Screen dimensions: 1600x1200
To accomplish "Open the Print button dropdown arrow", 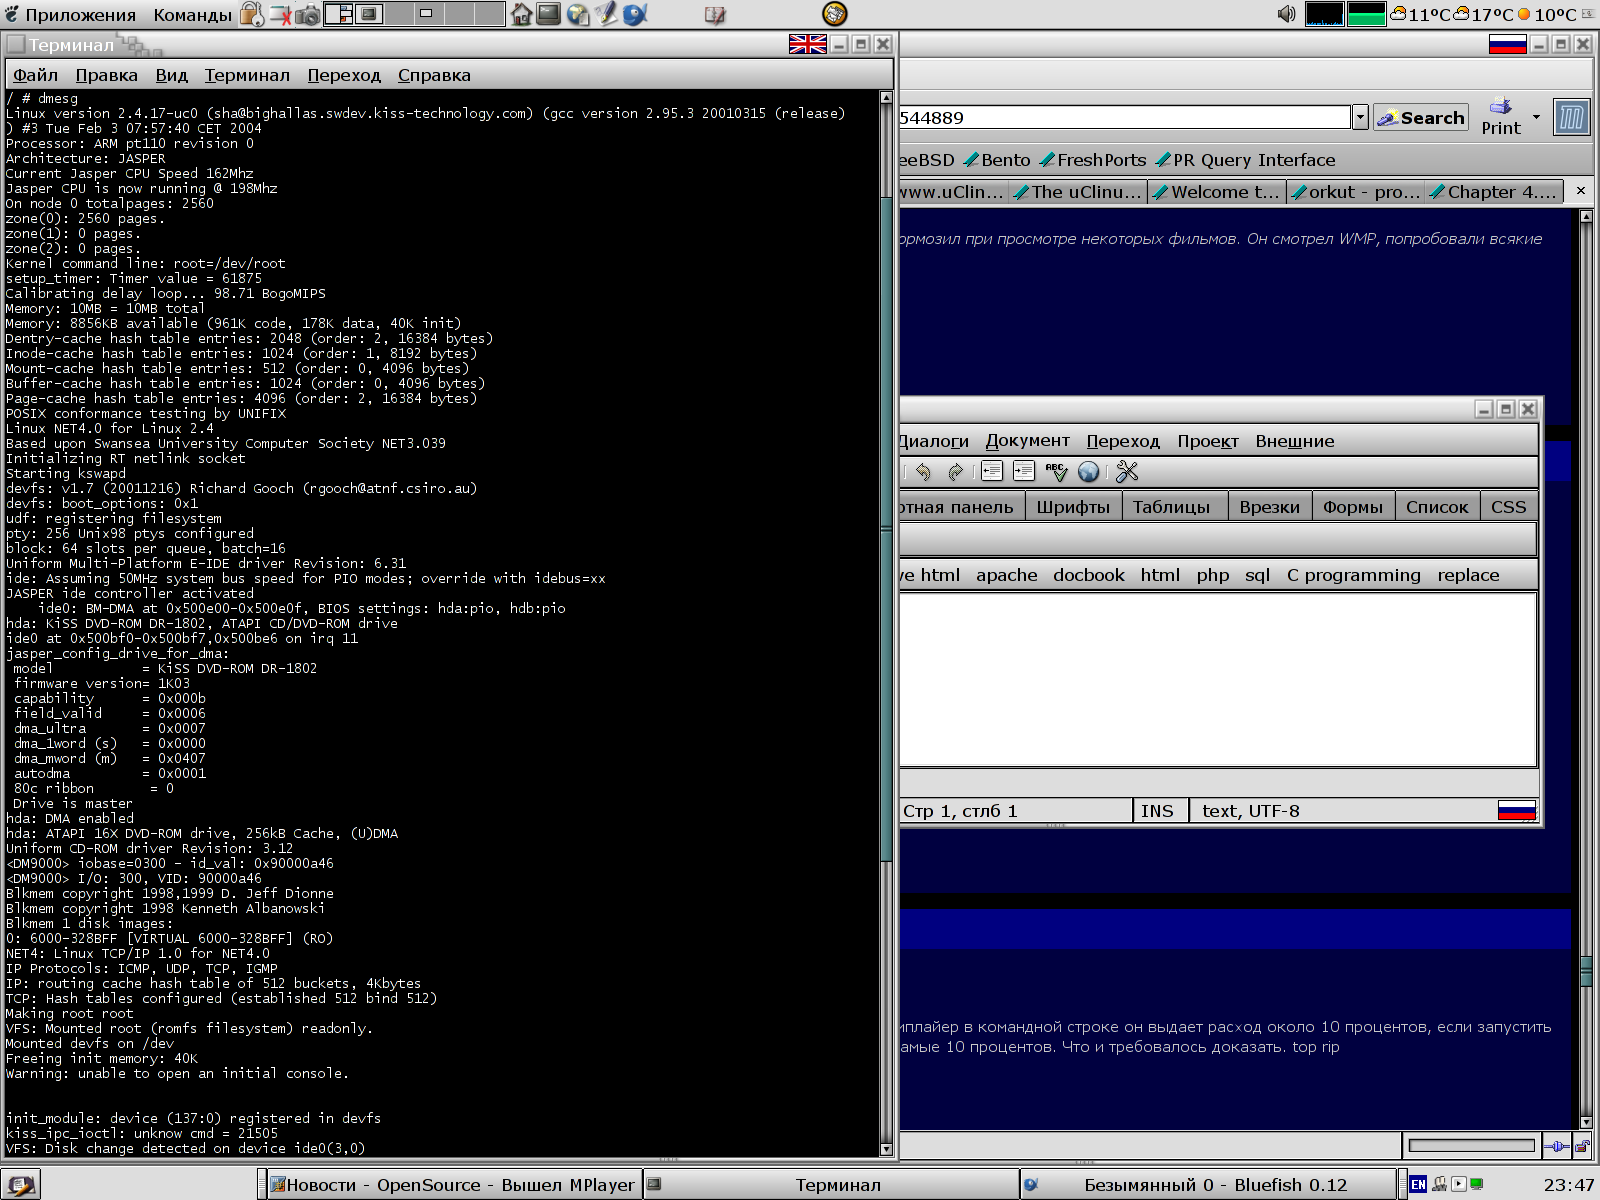I will (x=1536, y=117).
